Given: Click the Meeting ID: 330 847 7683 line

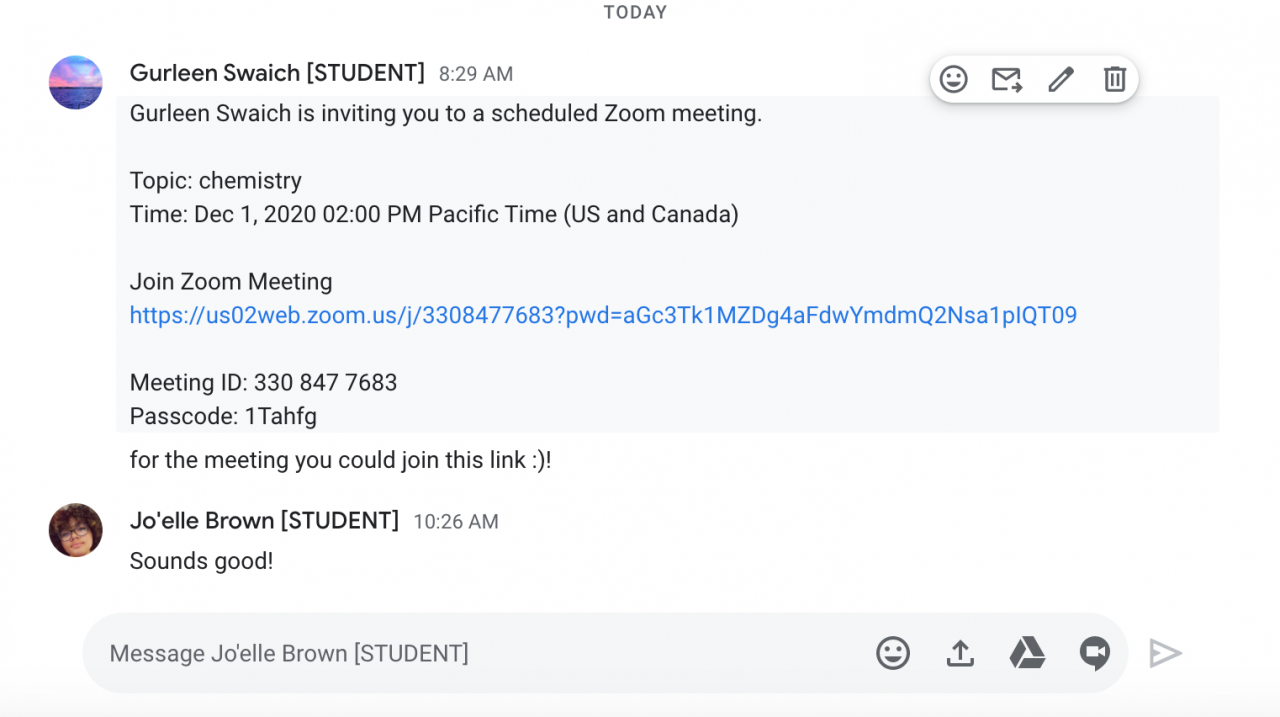Looking at the screenshot, I should pos(263,383).
